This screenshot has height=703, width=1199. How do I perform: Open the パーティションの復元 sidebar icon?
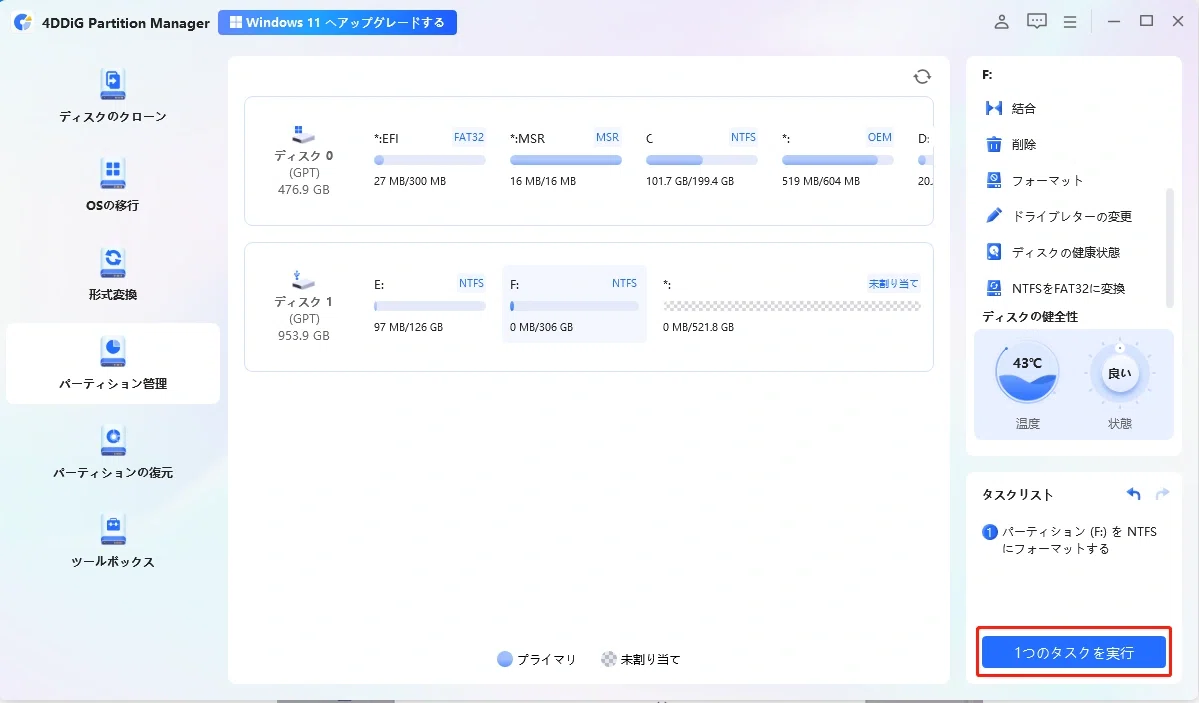(x=112, y=441)
